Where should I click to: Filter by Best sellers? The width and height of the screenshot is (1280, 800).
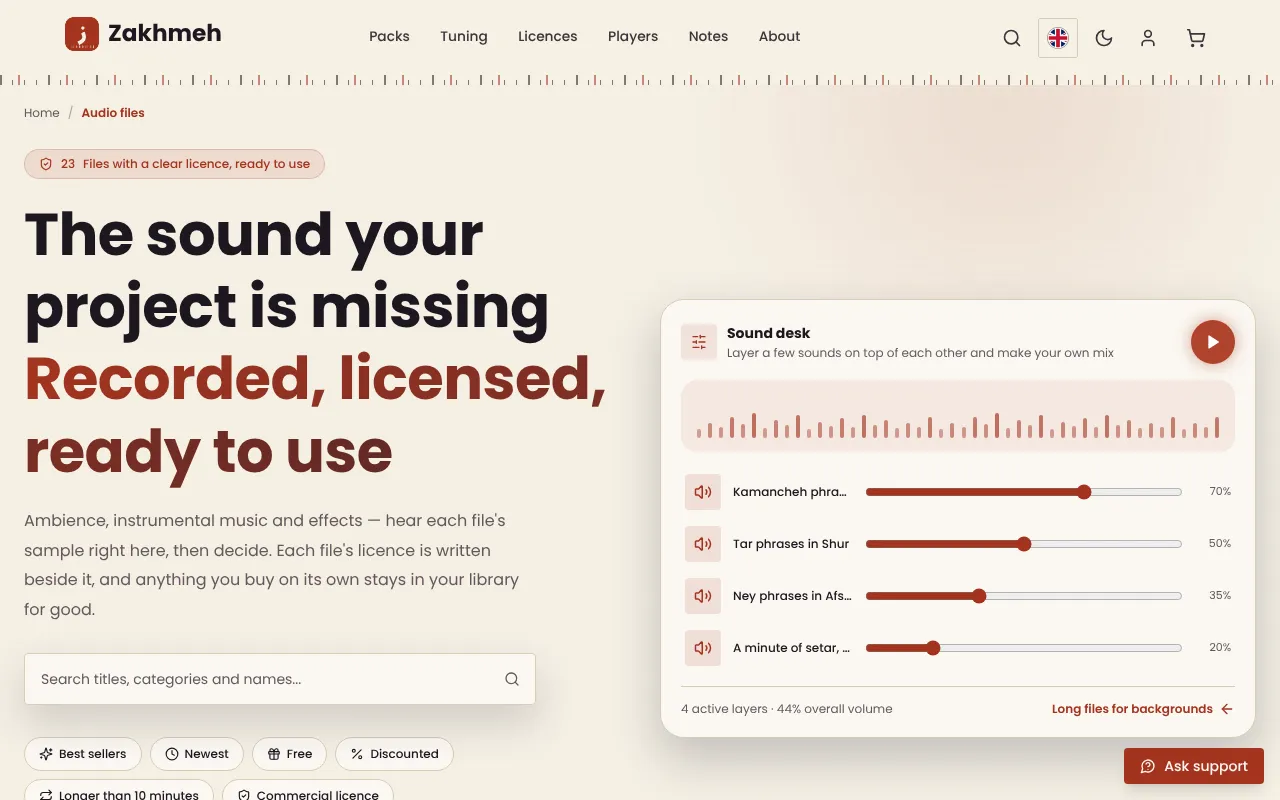83,754
